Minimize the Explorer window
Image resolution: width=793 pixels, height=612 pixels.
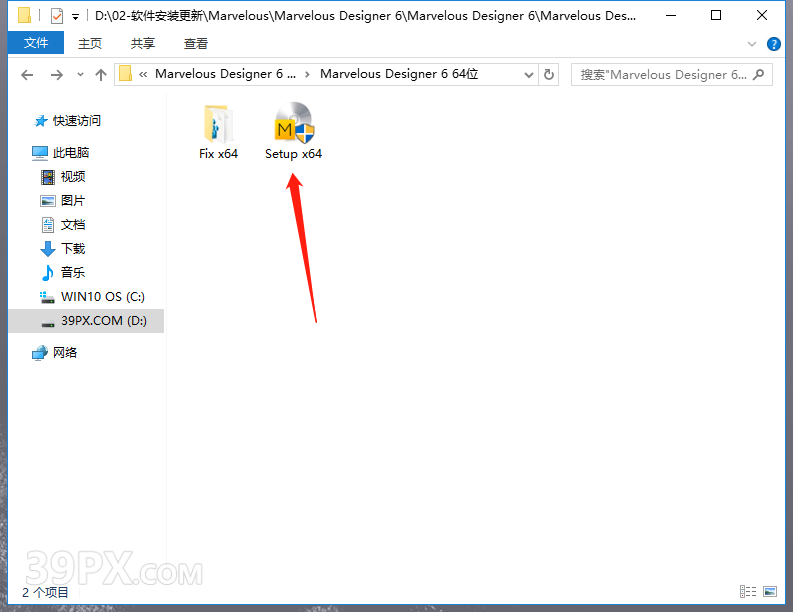pyautogui.click(x=671, y=16)
